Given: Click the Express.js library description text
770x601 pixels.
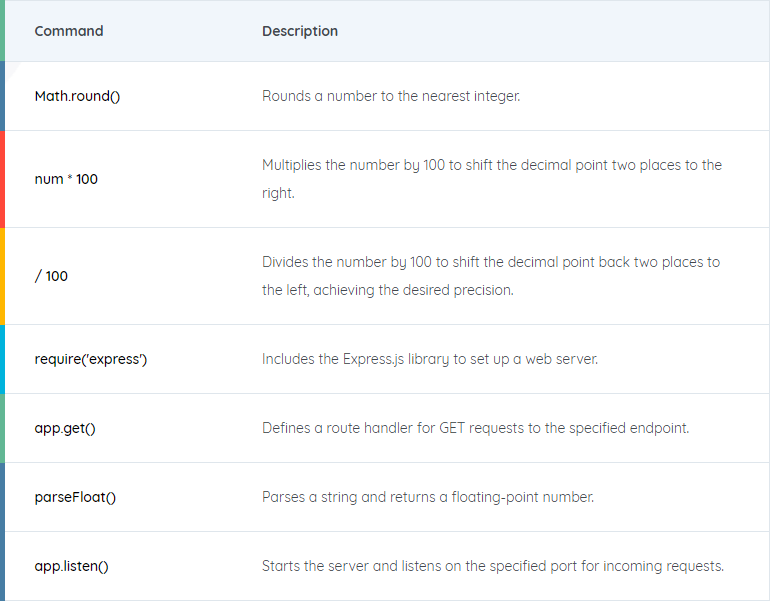Looking at the screenshot, I should [x=430, y=359].
